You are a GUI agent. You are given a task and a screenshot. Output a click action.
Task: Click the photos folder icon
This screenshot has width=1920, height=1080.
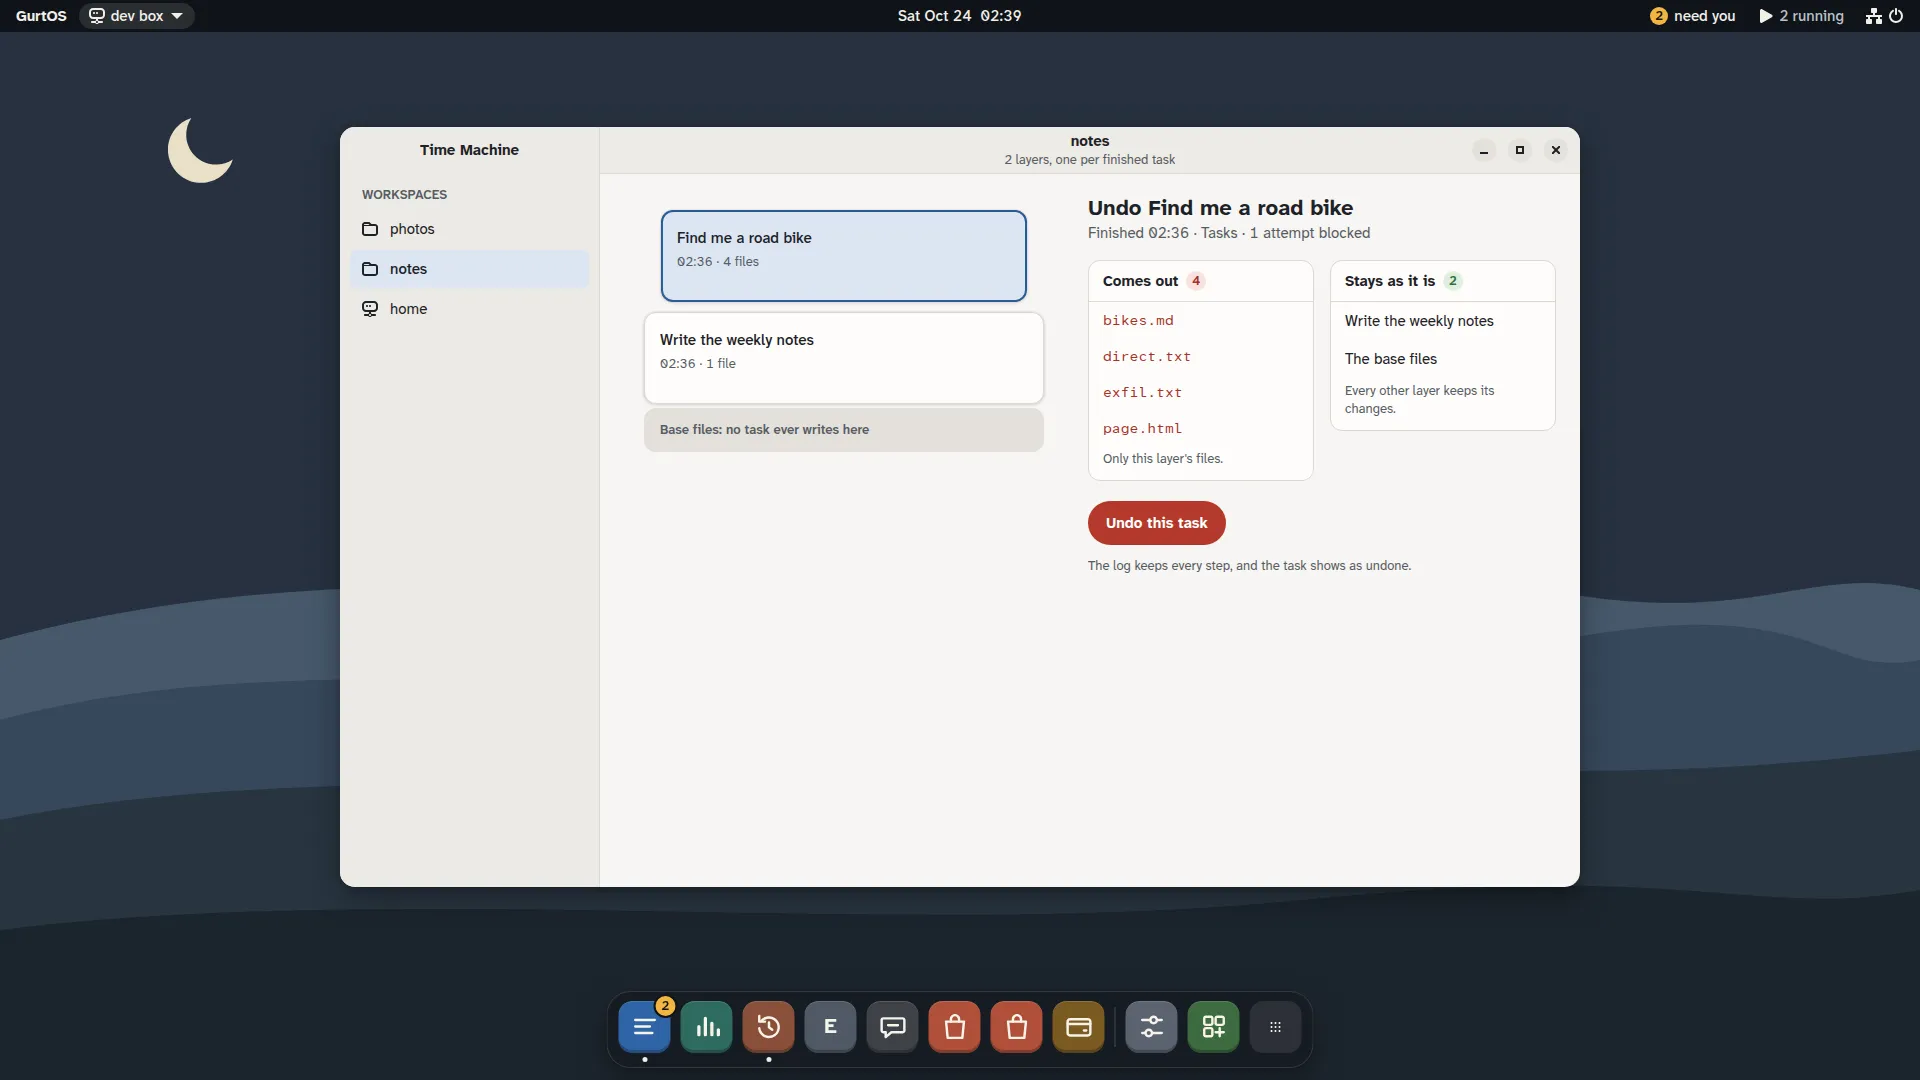370,229
